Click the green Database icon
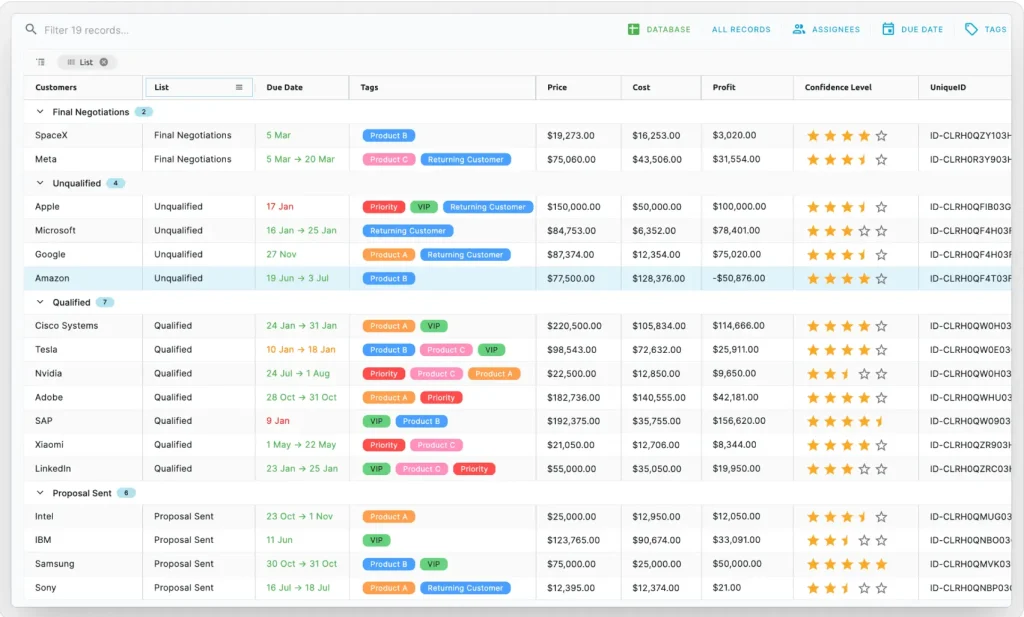 (x=633, y=30)
